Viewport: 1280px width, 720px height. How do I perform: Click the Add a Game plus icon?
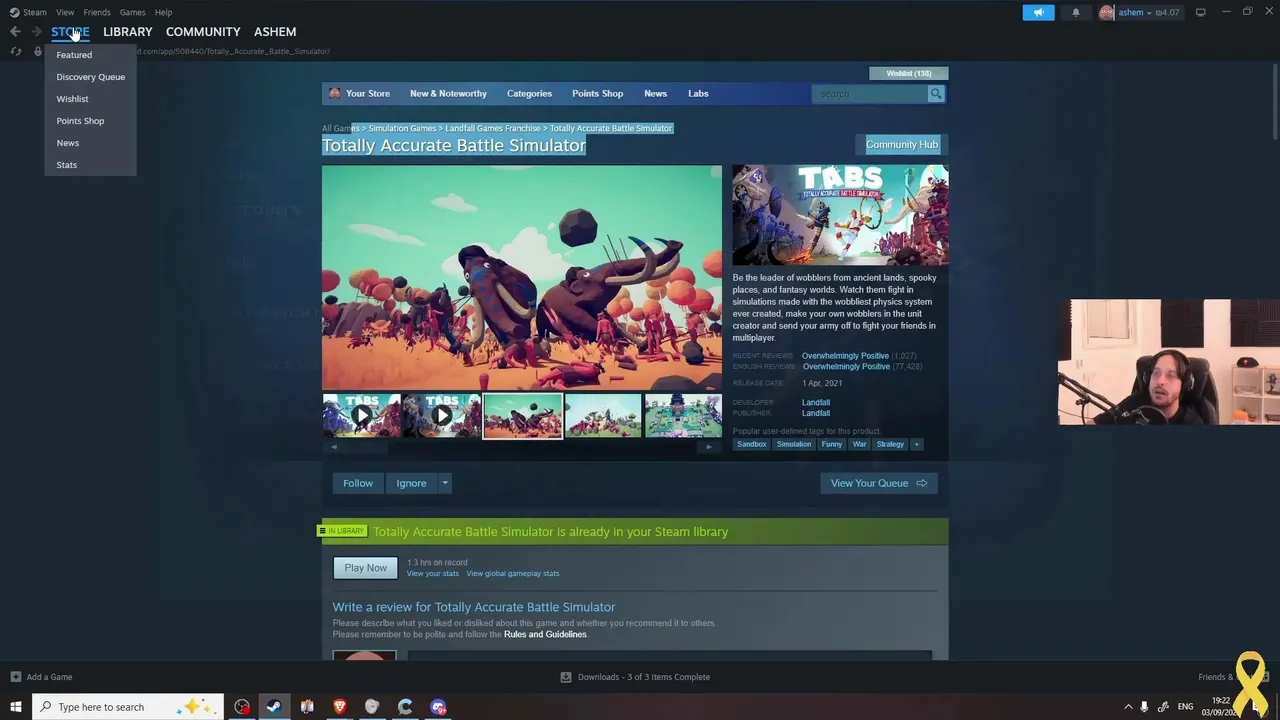(16, 677)
